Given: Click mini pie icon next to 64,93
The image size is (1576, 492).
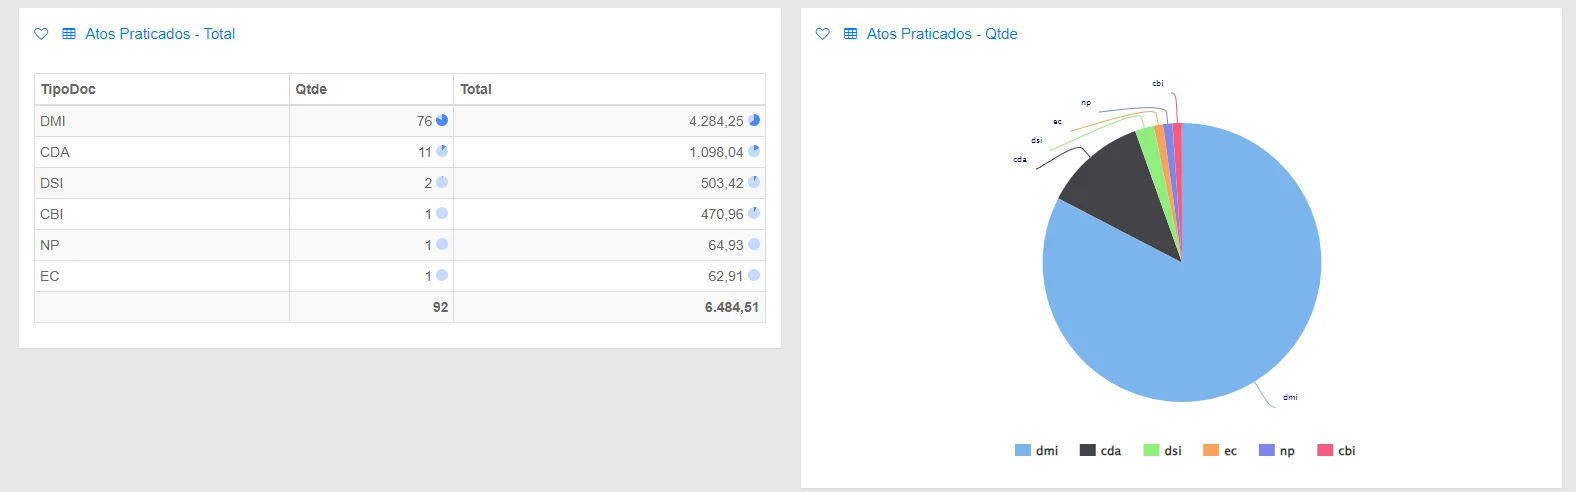Looking at the screenshot, I should coord(754,244).
